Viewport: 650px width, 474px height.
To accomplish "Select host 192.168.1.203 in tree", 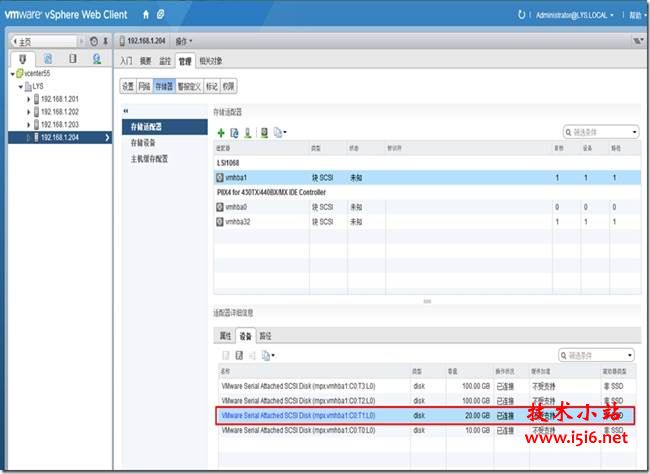I will [x=56, y=124].
